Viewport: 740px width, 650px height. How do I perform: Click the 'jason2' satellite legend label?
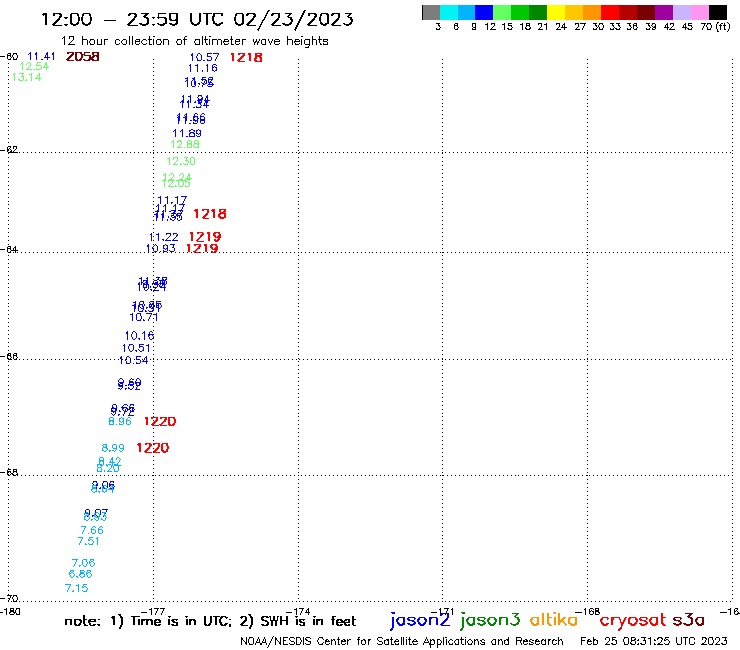420,620
